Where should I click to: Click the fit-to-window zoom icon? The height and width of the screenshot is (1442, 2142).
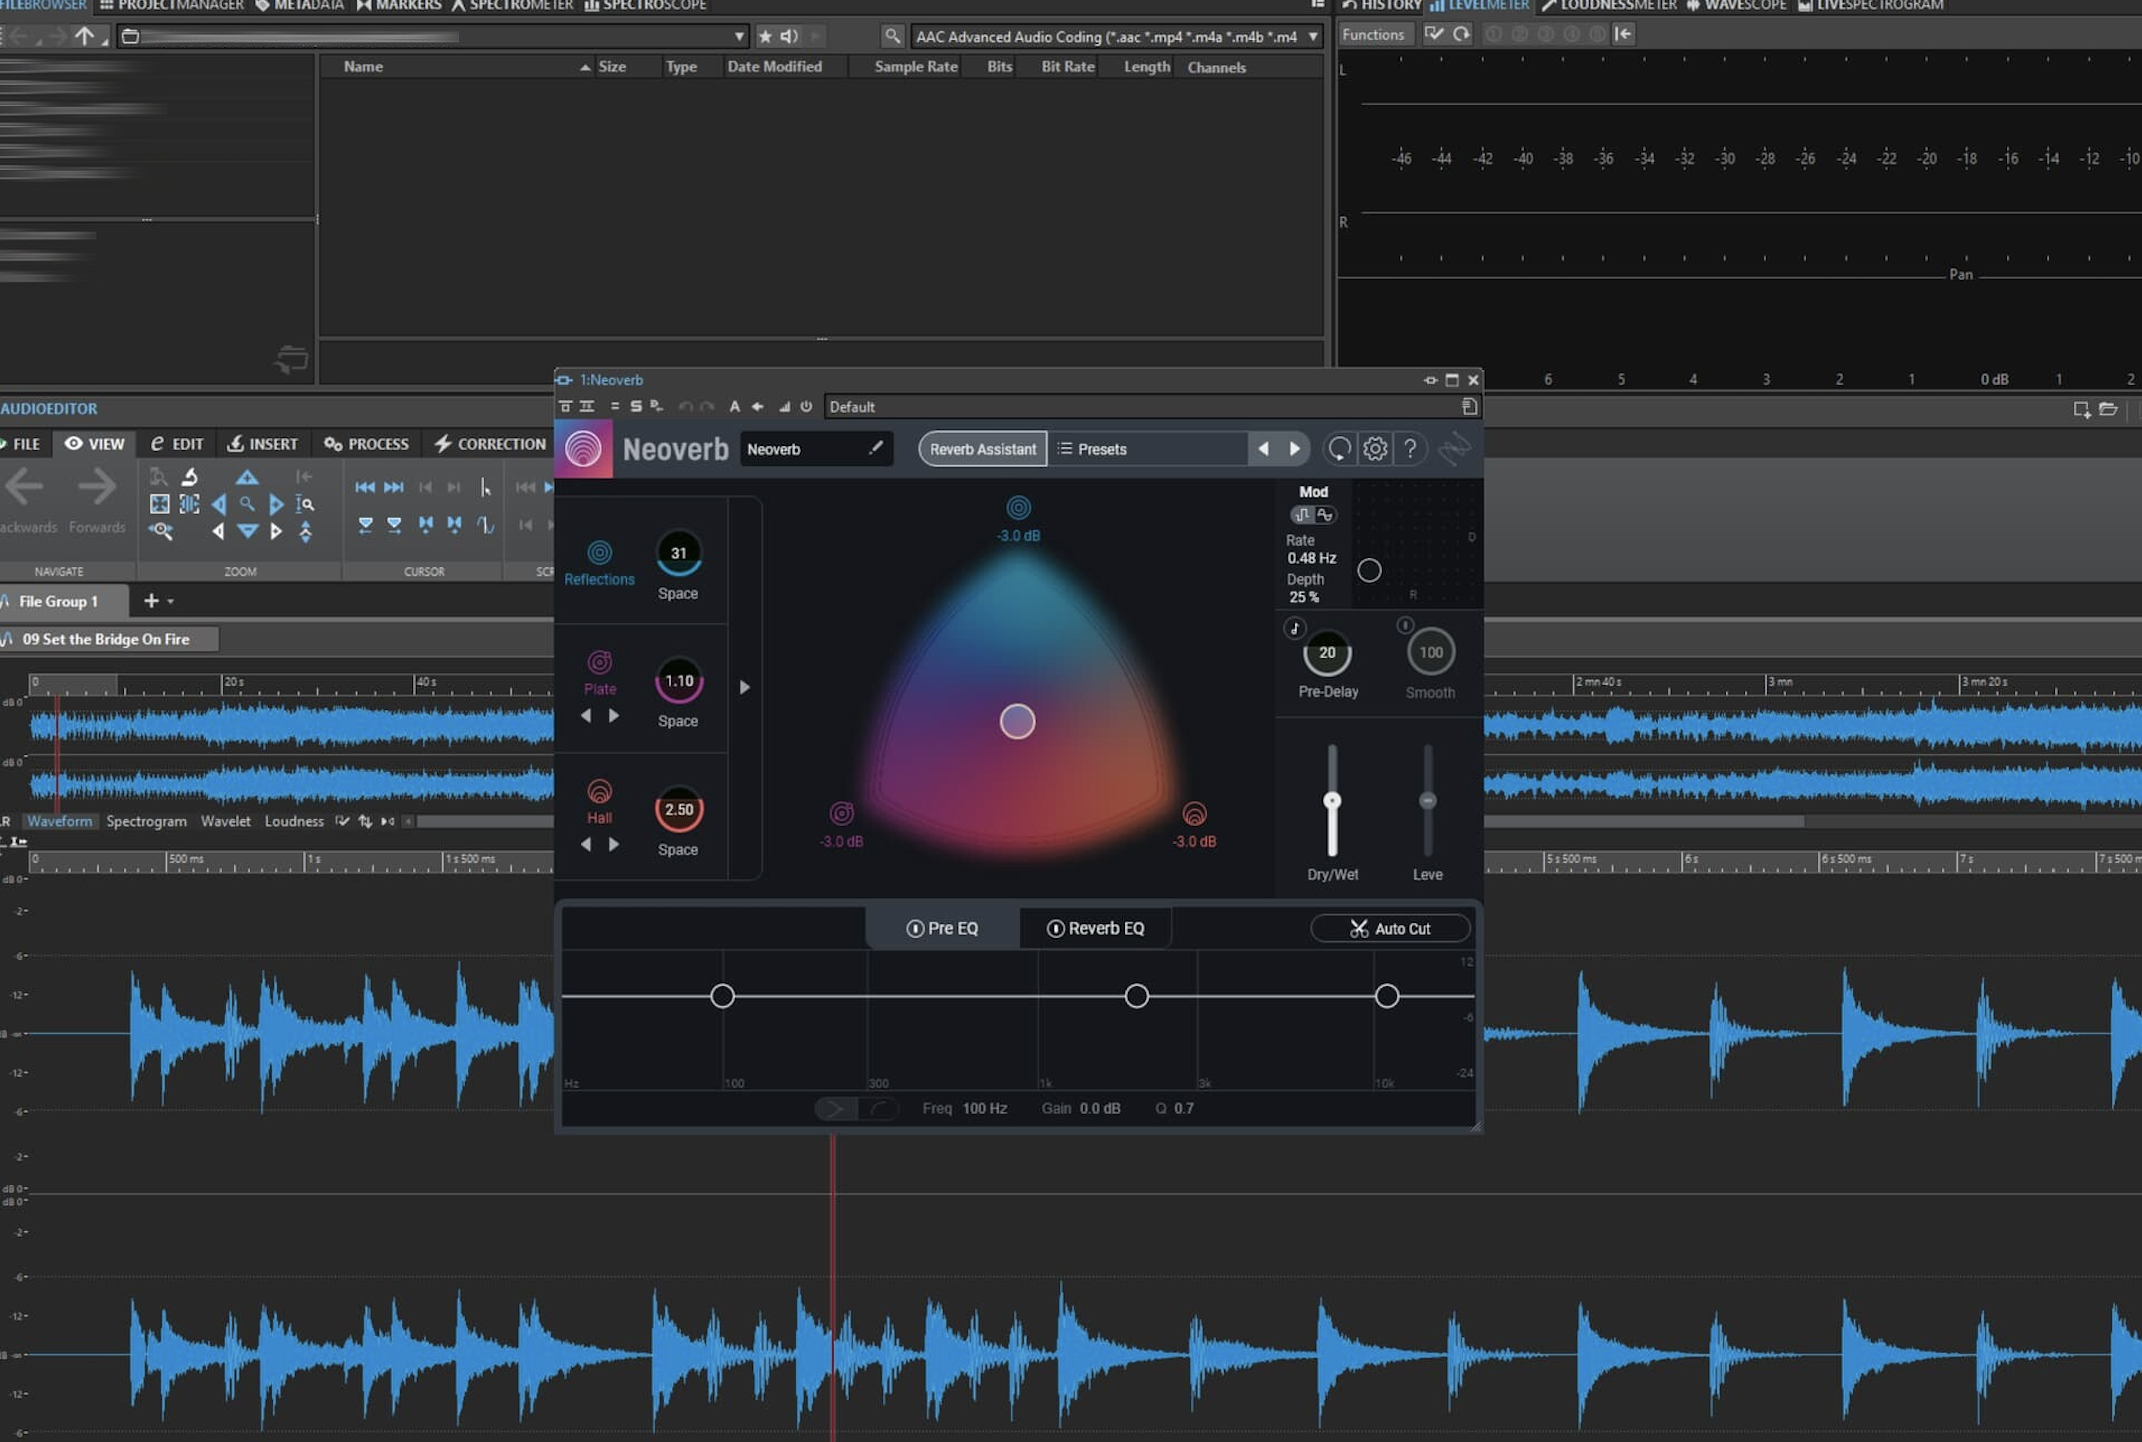(x=160, y=504)
